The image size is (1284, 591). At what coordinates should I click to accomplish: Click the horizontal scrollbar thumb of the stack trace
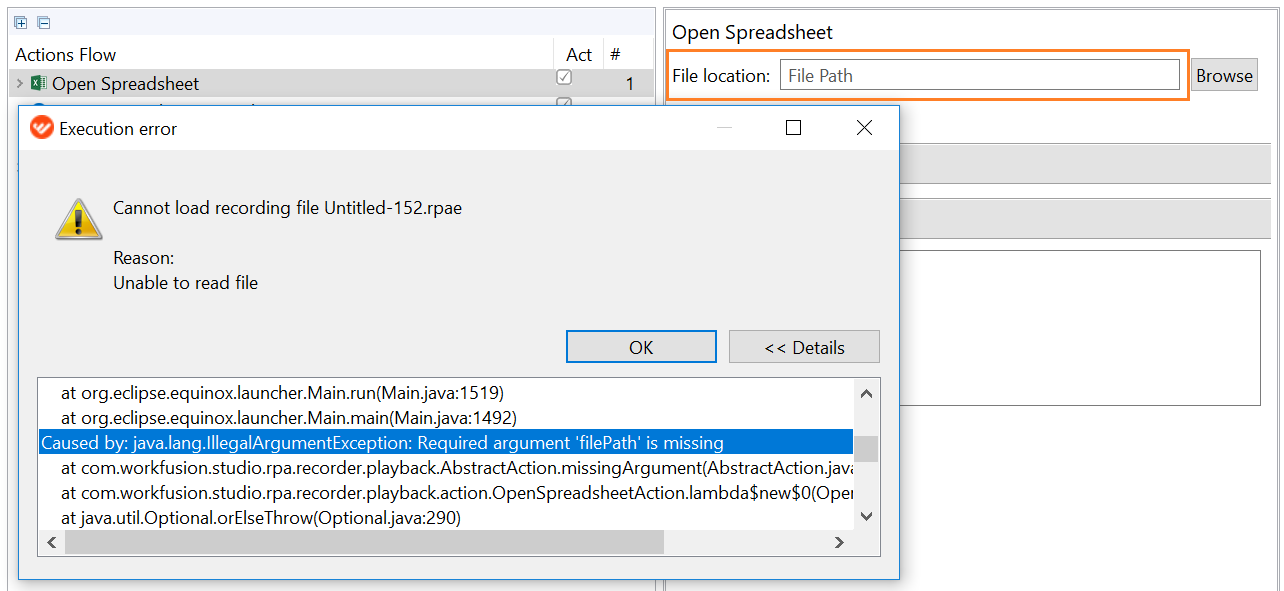coord(364,542)
